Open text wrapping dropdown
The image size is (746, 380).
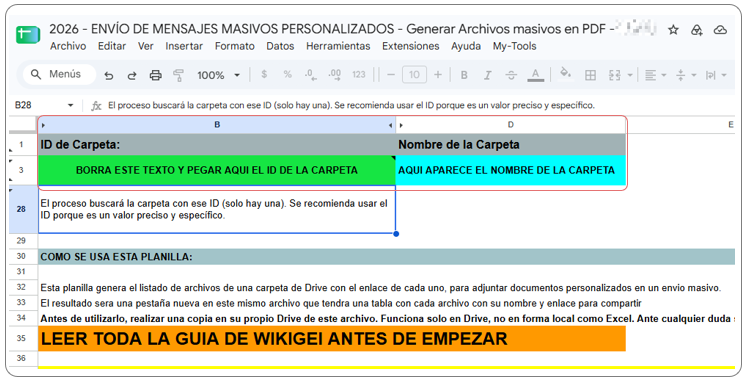point(716,75)
